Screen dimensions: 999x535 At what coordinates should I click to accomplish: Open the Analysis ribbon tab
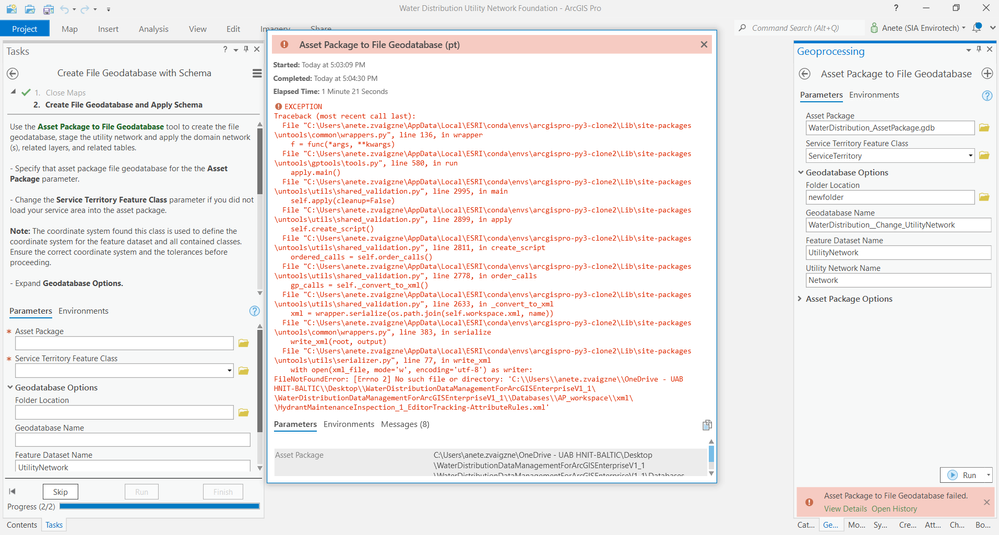click(154, 29)
